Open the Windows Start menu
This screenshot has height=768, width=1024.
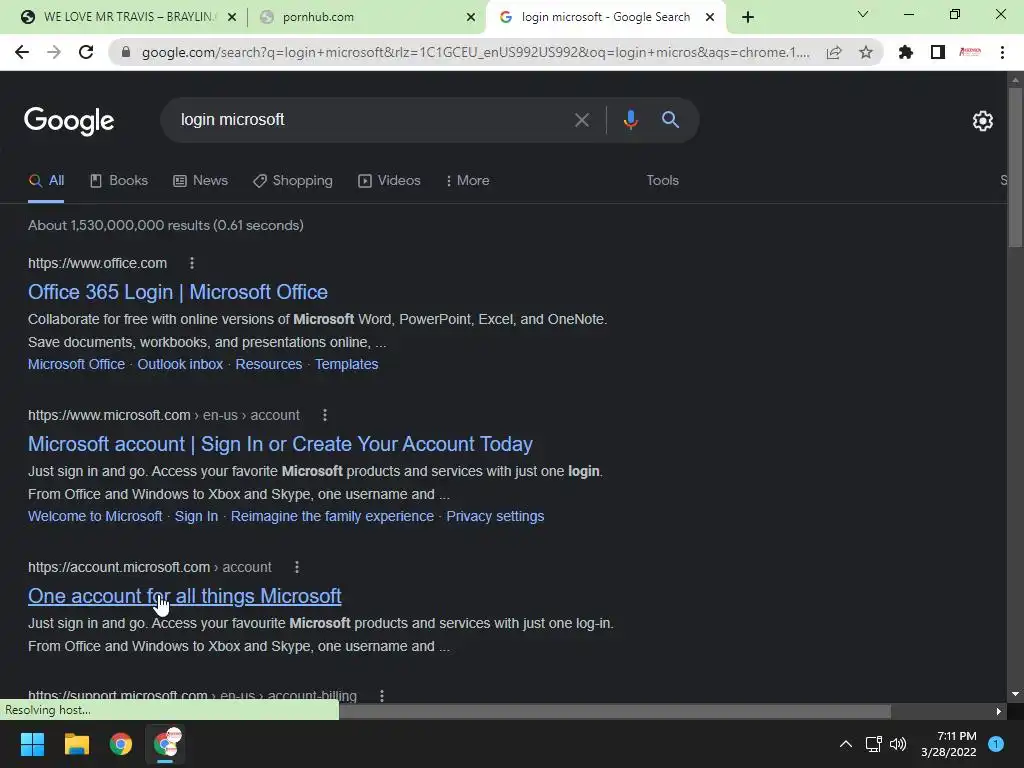(32, 744)
